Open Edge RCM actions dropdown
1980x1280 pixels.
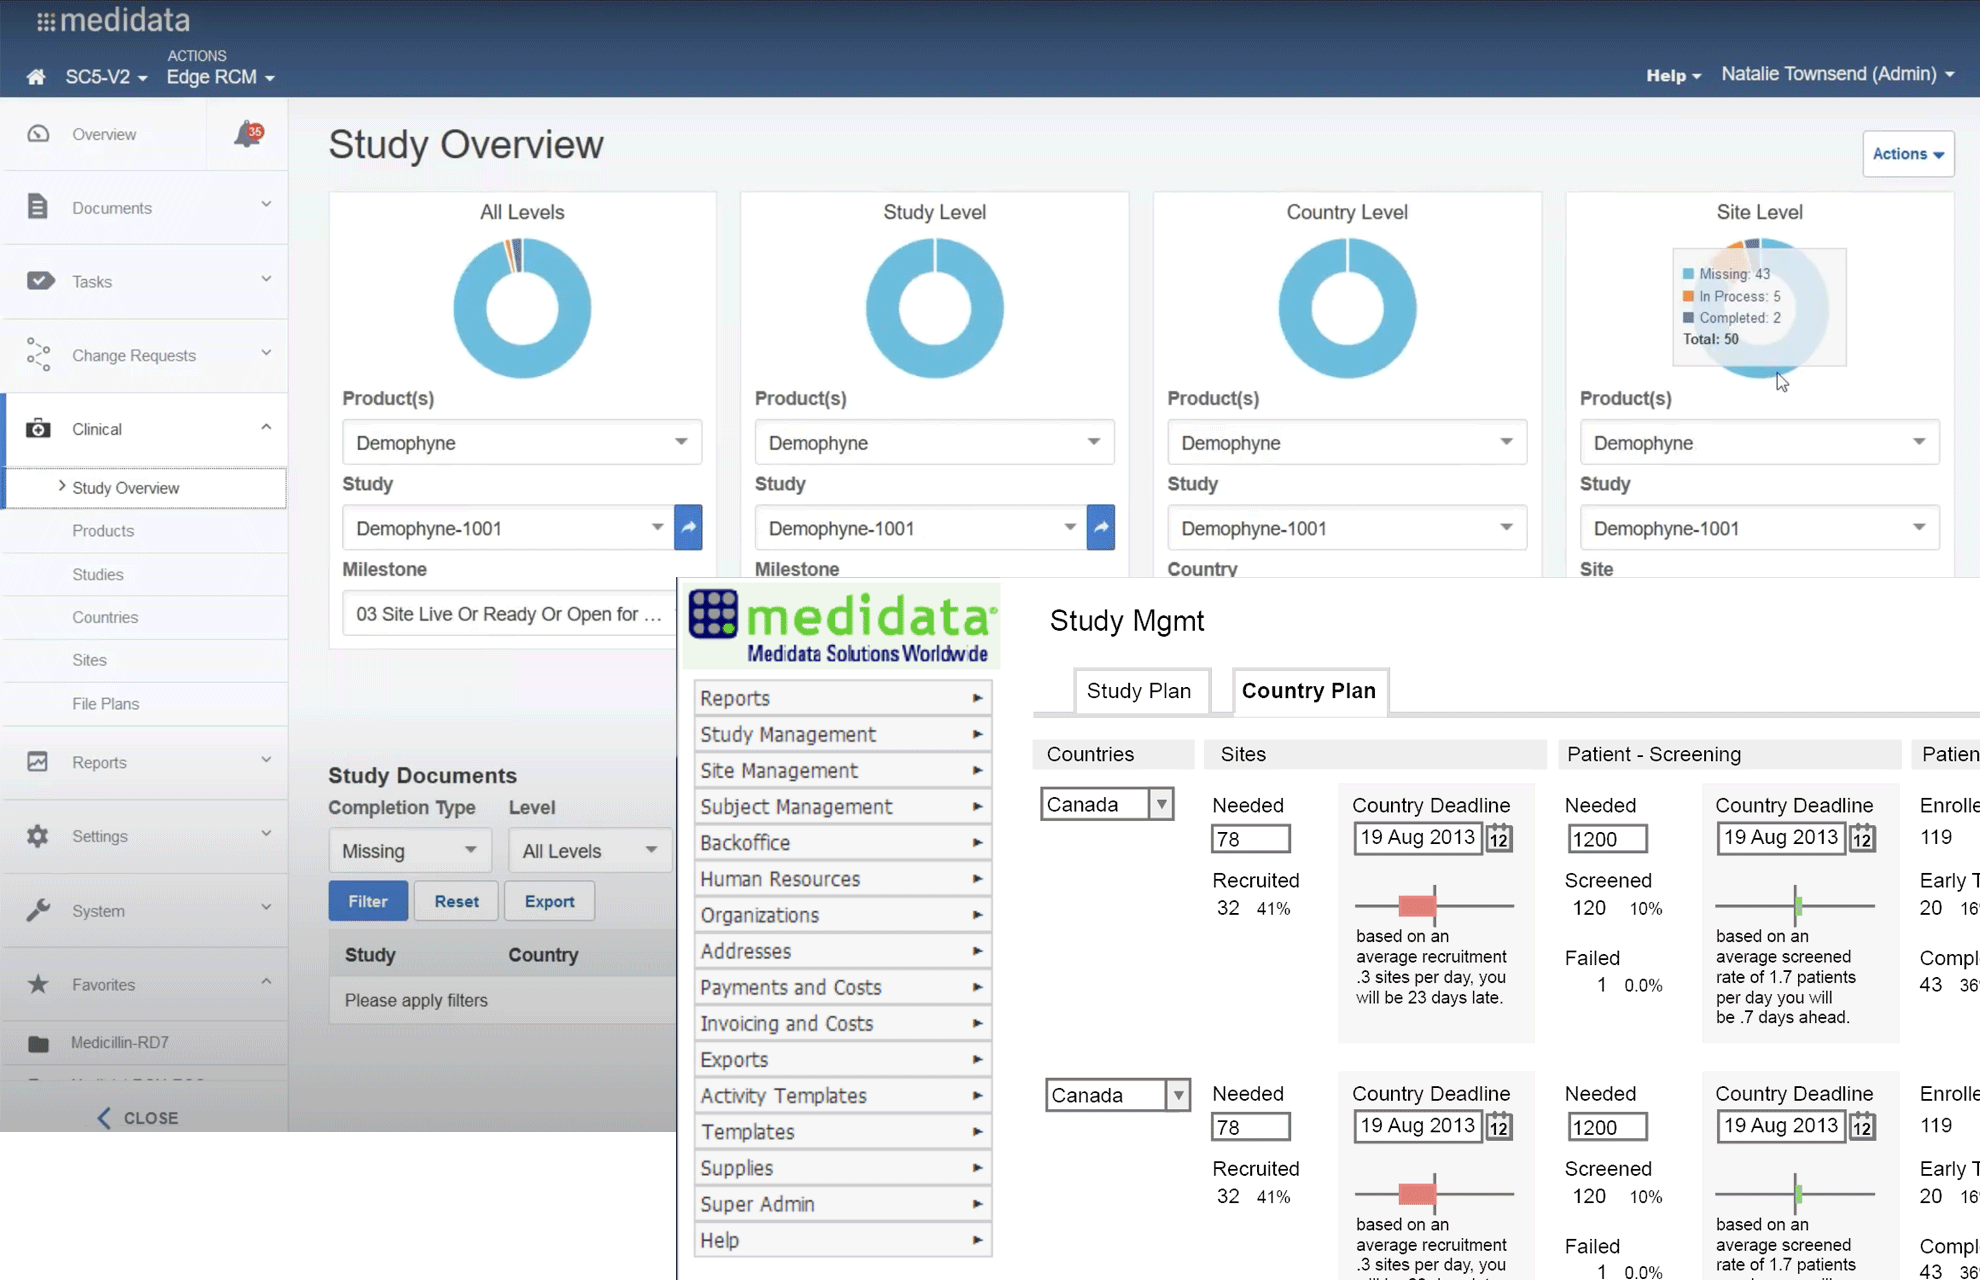pyautogui.click(x=220, y=77)
